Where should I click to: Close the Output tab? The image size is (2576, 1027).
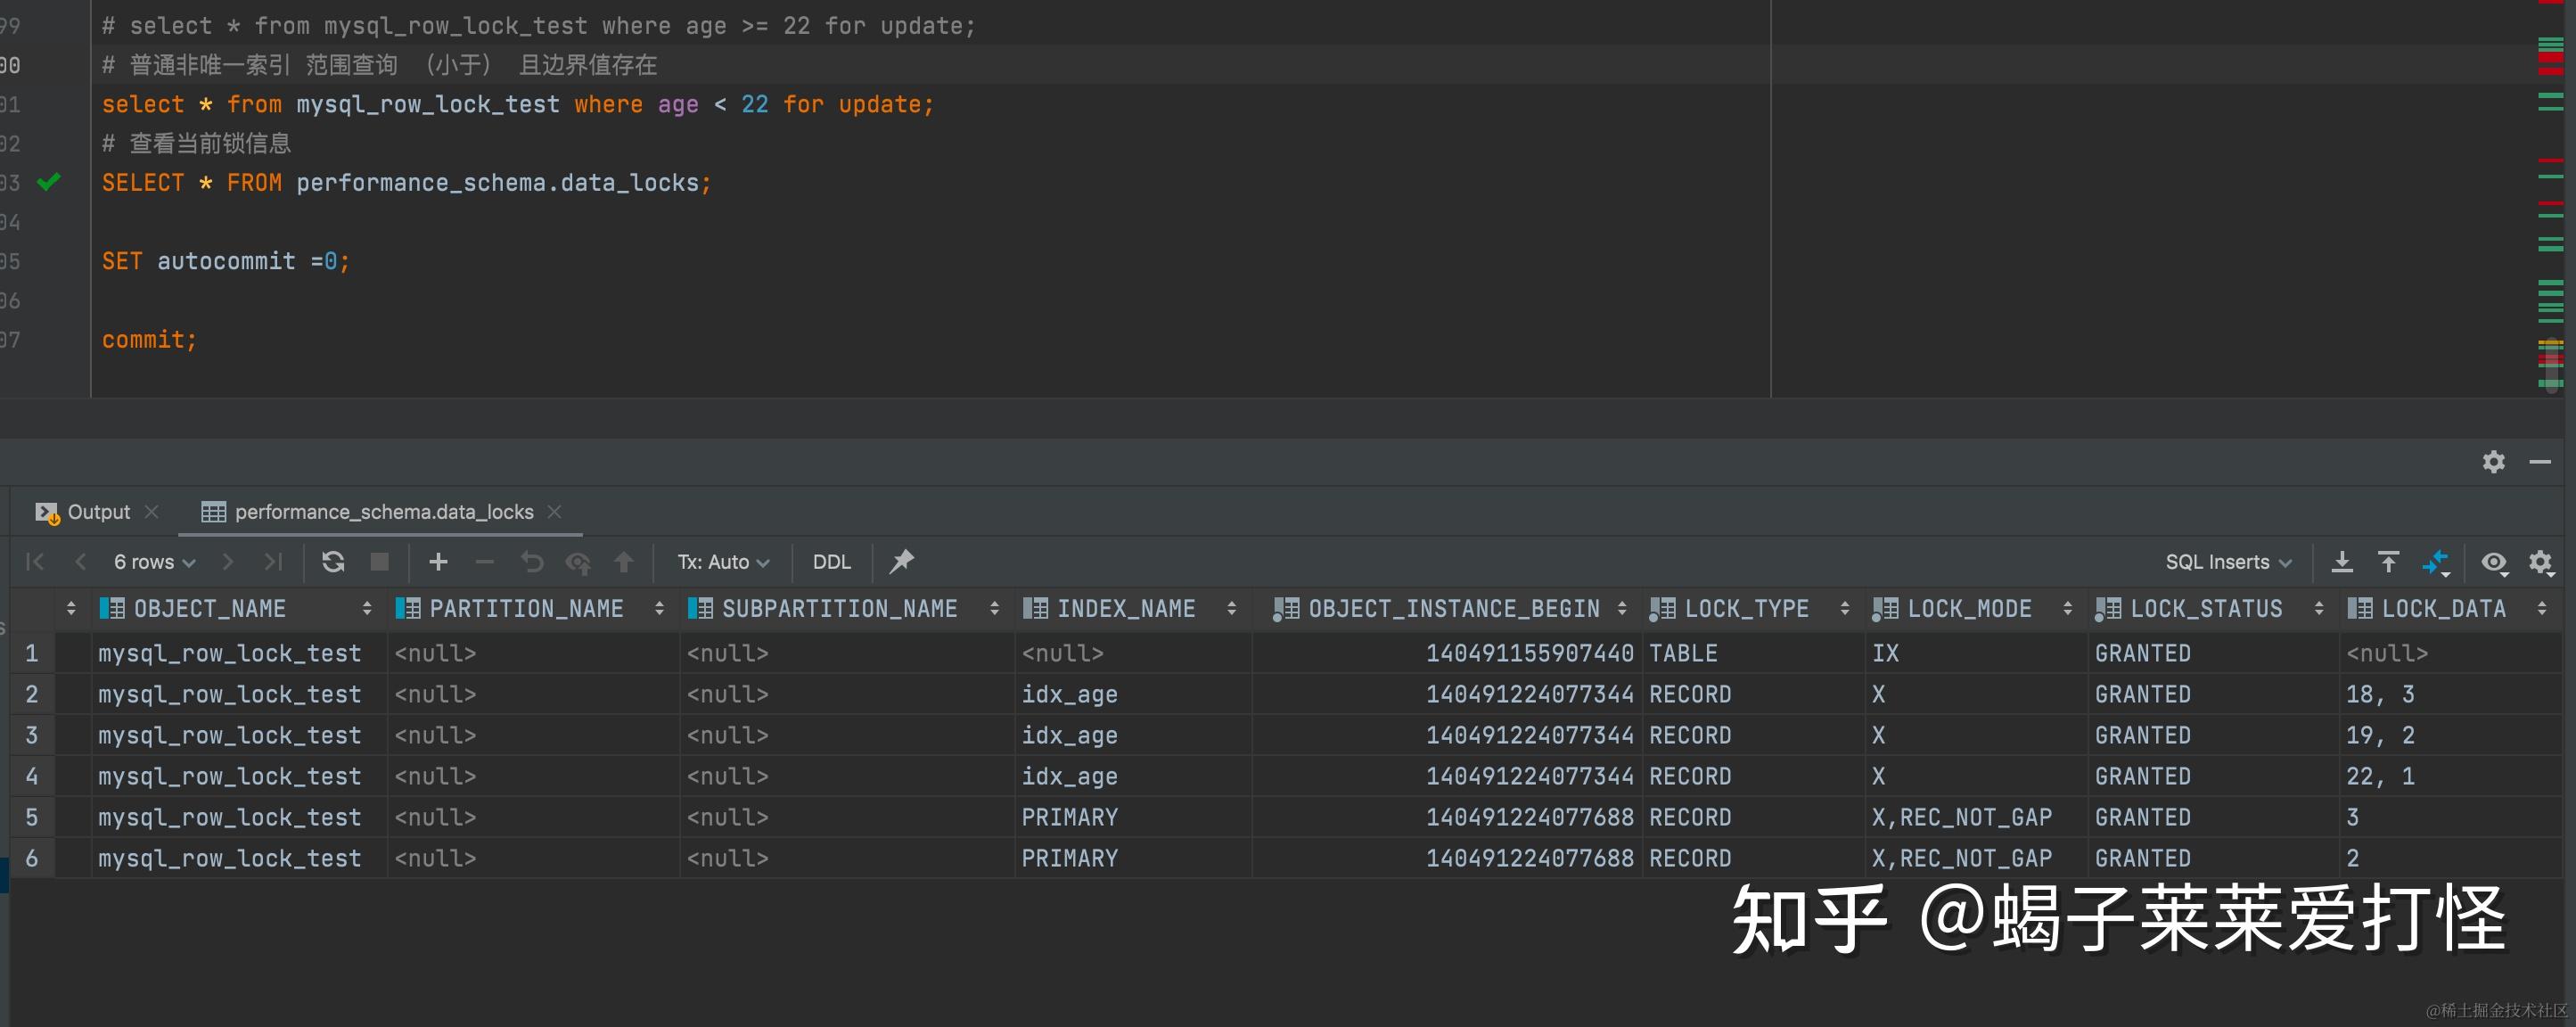point(151,511)
